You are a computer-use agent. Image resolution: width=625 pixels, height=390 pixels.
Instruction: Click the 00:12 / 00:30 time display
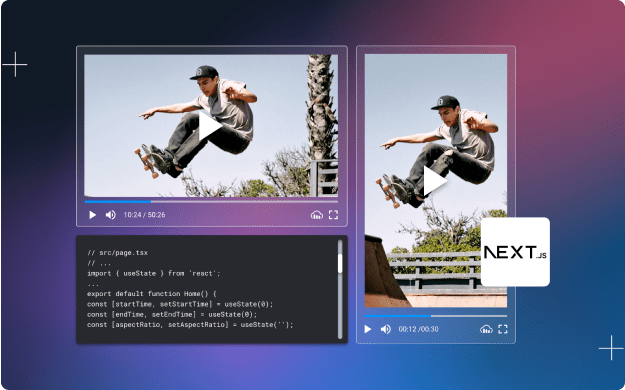(418, 329)
